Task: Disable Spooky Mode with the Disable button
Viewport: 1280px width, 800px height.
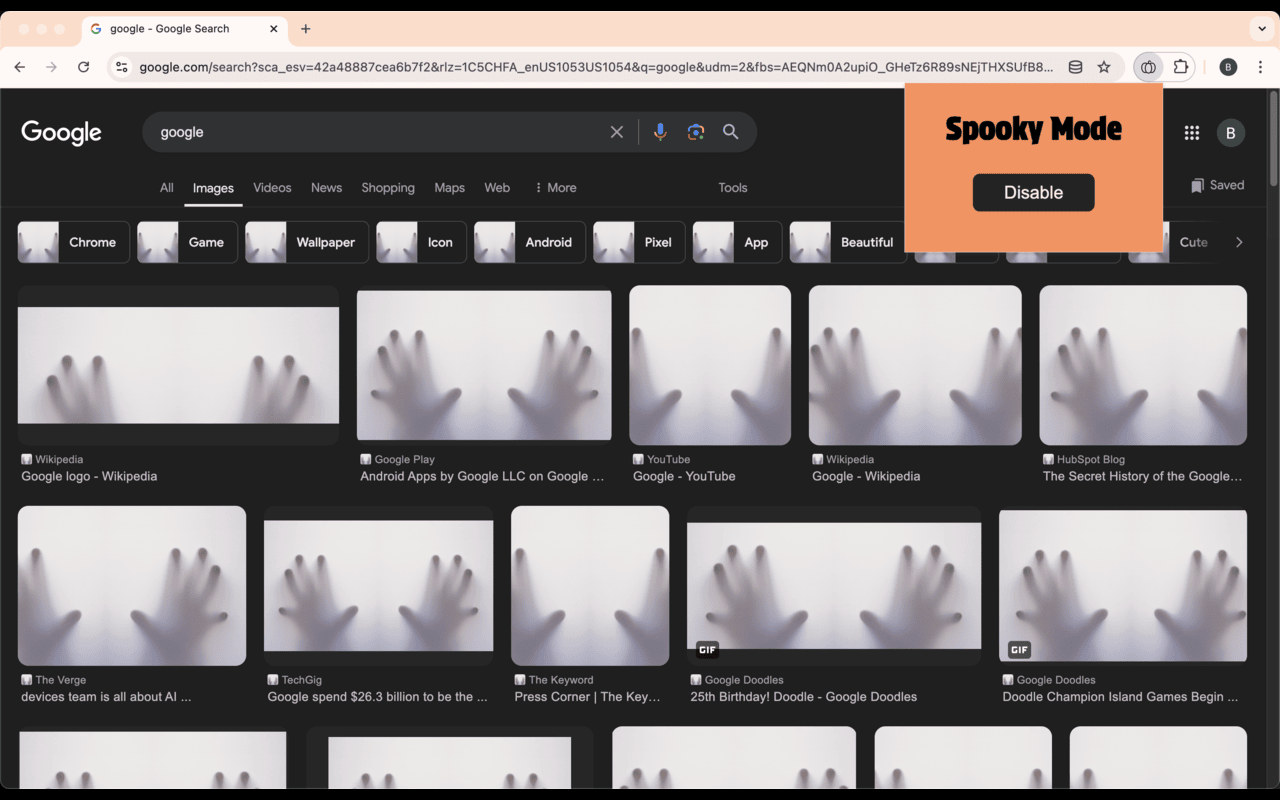Action: (1033, 192)
